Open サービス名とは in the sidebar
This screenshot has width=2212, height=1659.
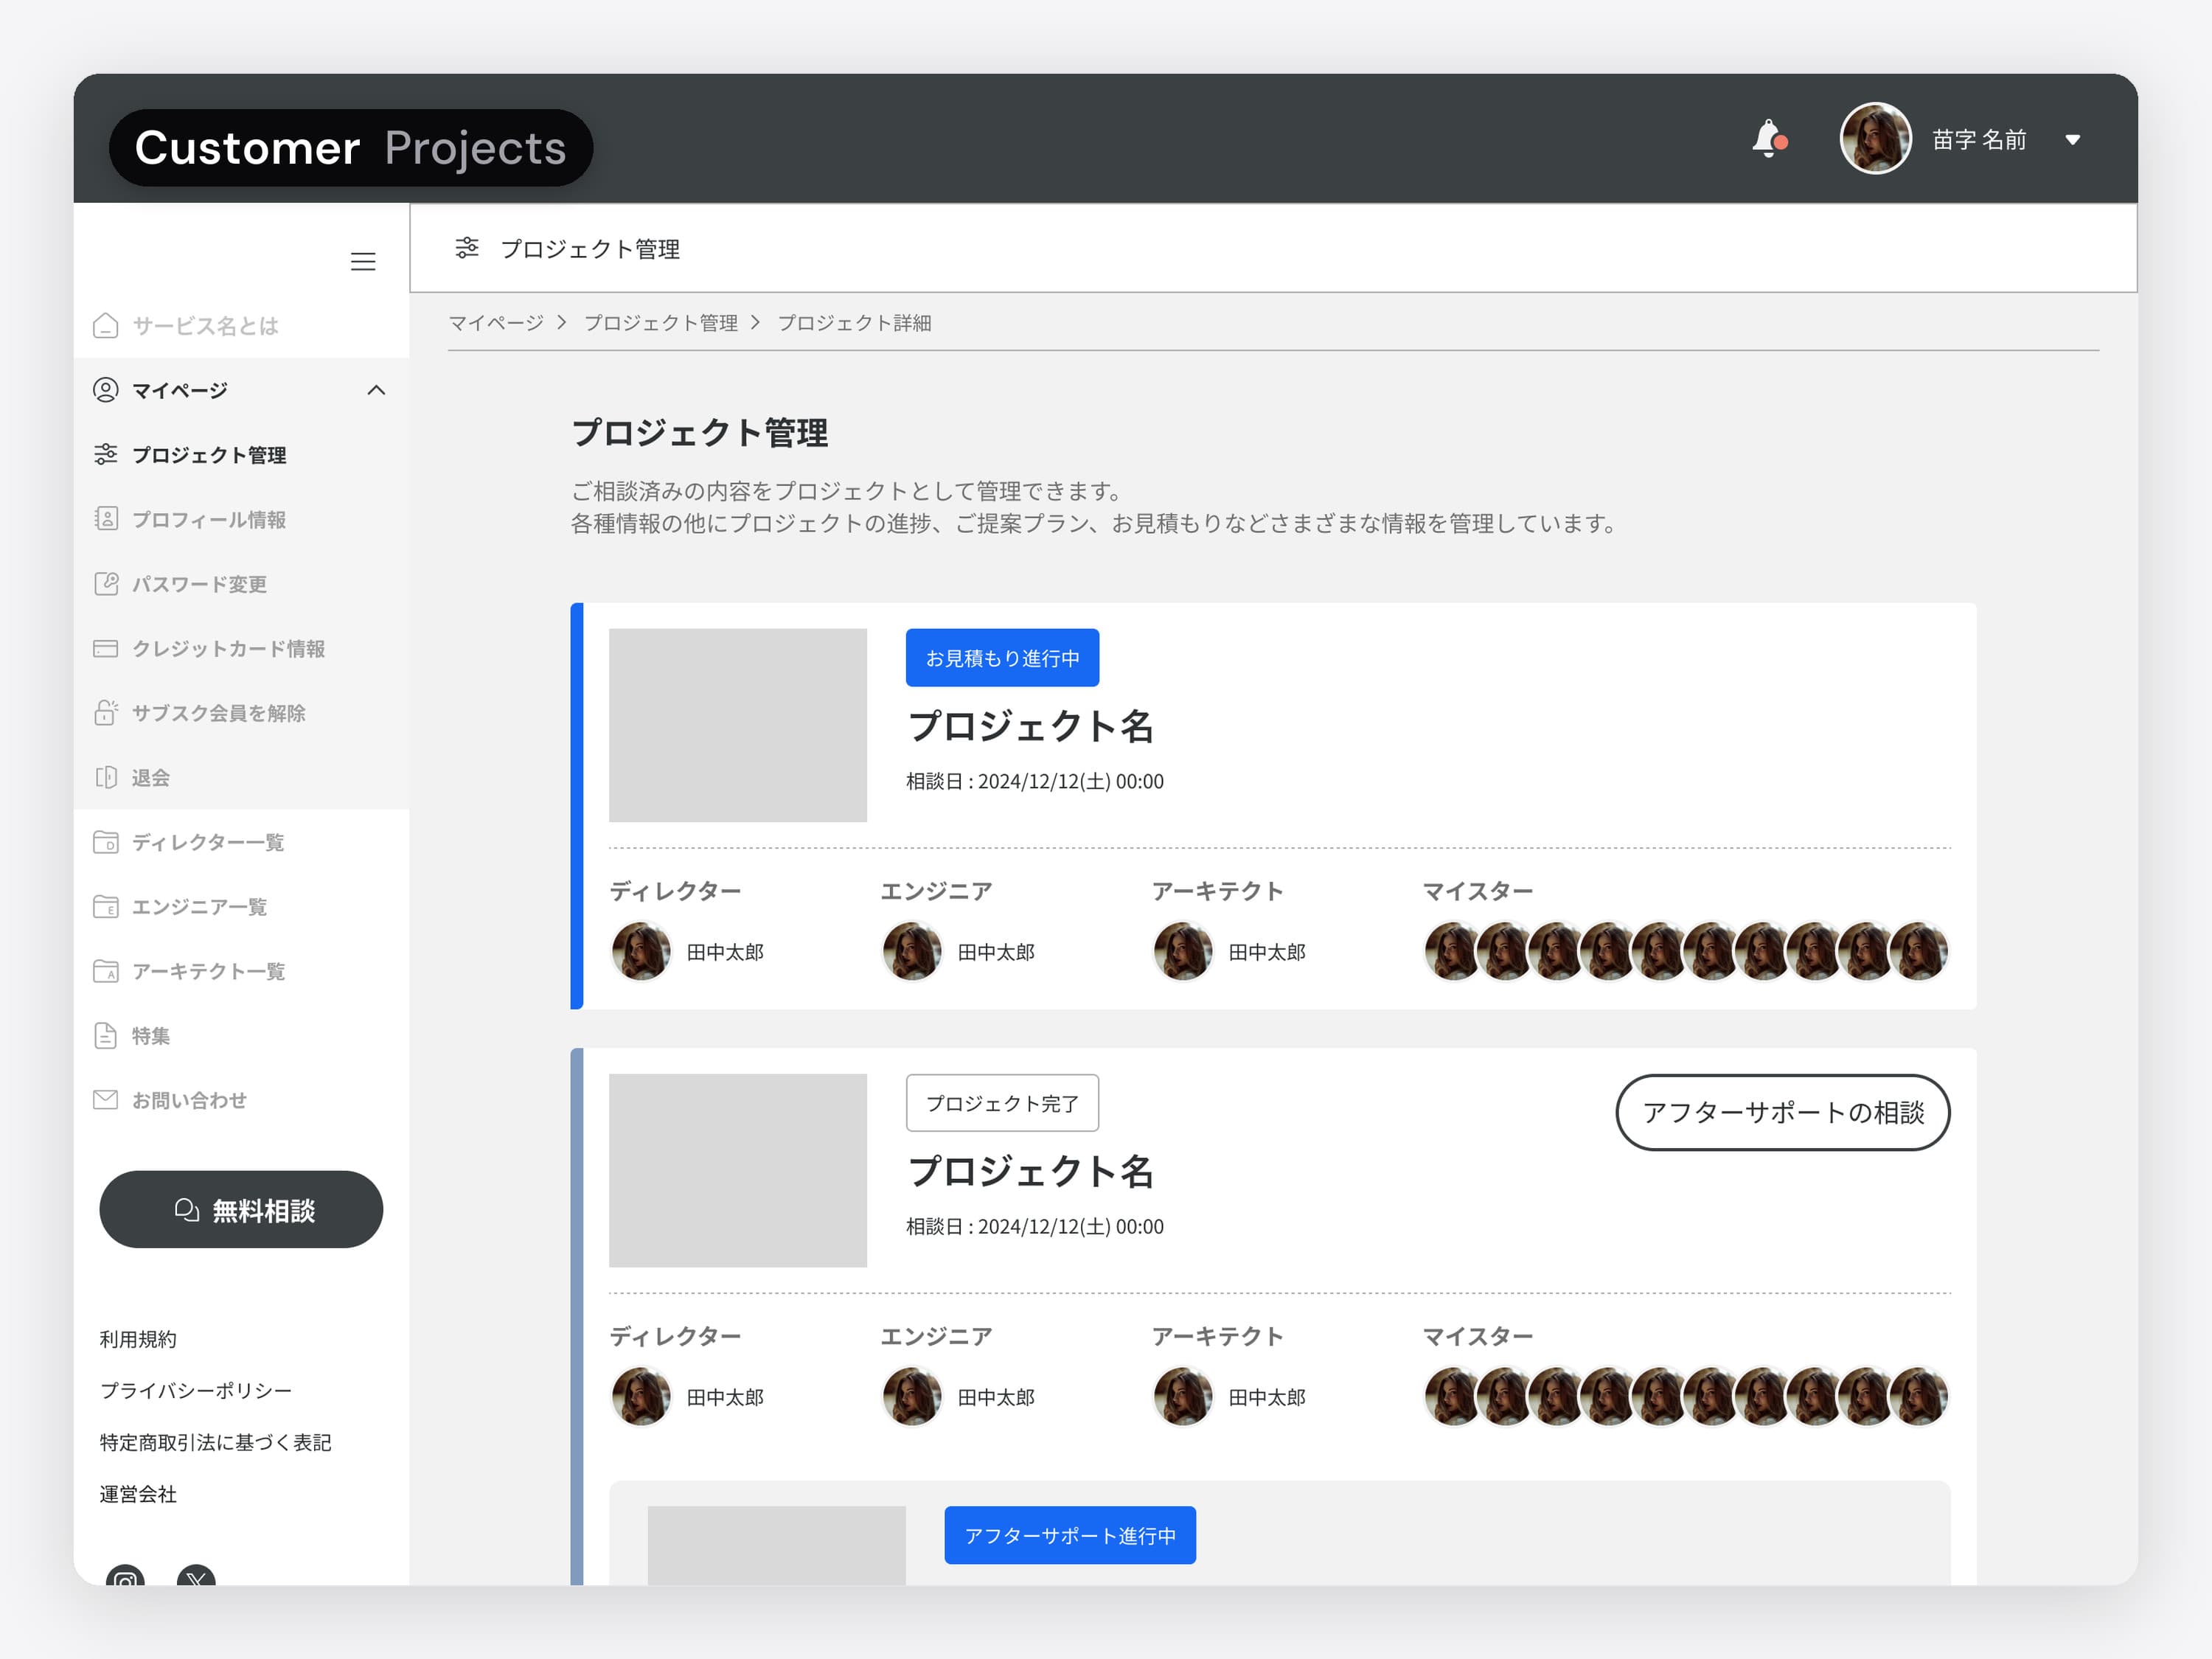(x=241, y=326)
